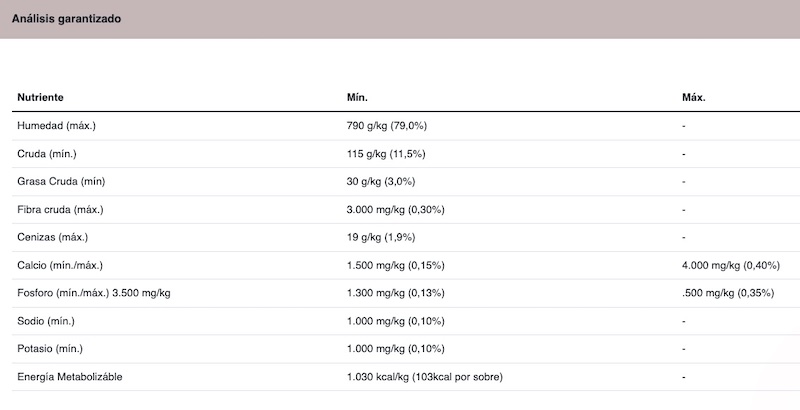Select the Sodio (mín.) row label
The height and width of the screenshot is (410, 800).
[45, 321]
